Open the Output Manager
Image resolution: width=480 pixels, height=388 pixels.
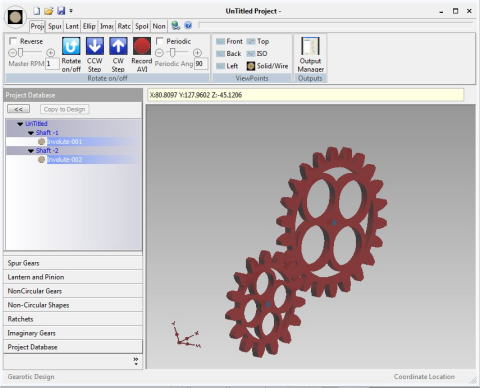310,46
